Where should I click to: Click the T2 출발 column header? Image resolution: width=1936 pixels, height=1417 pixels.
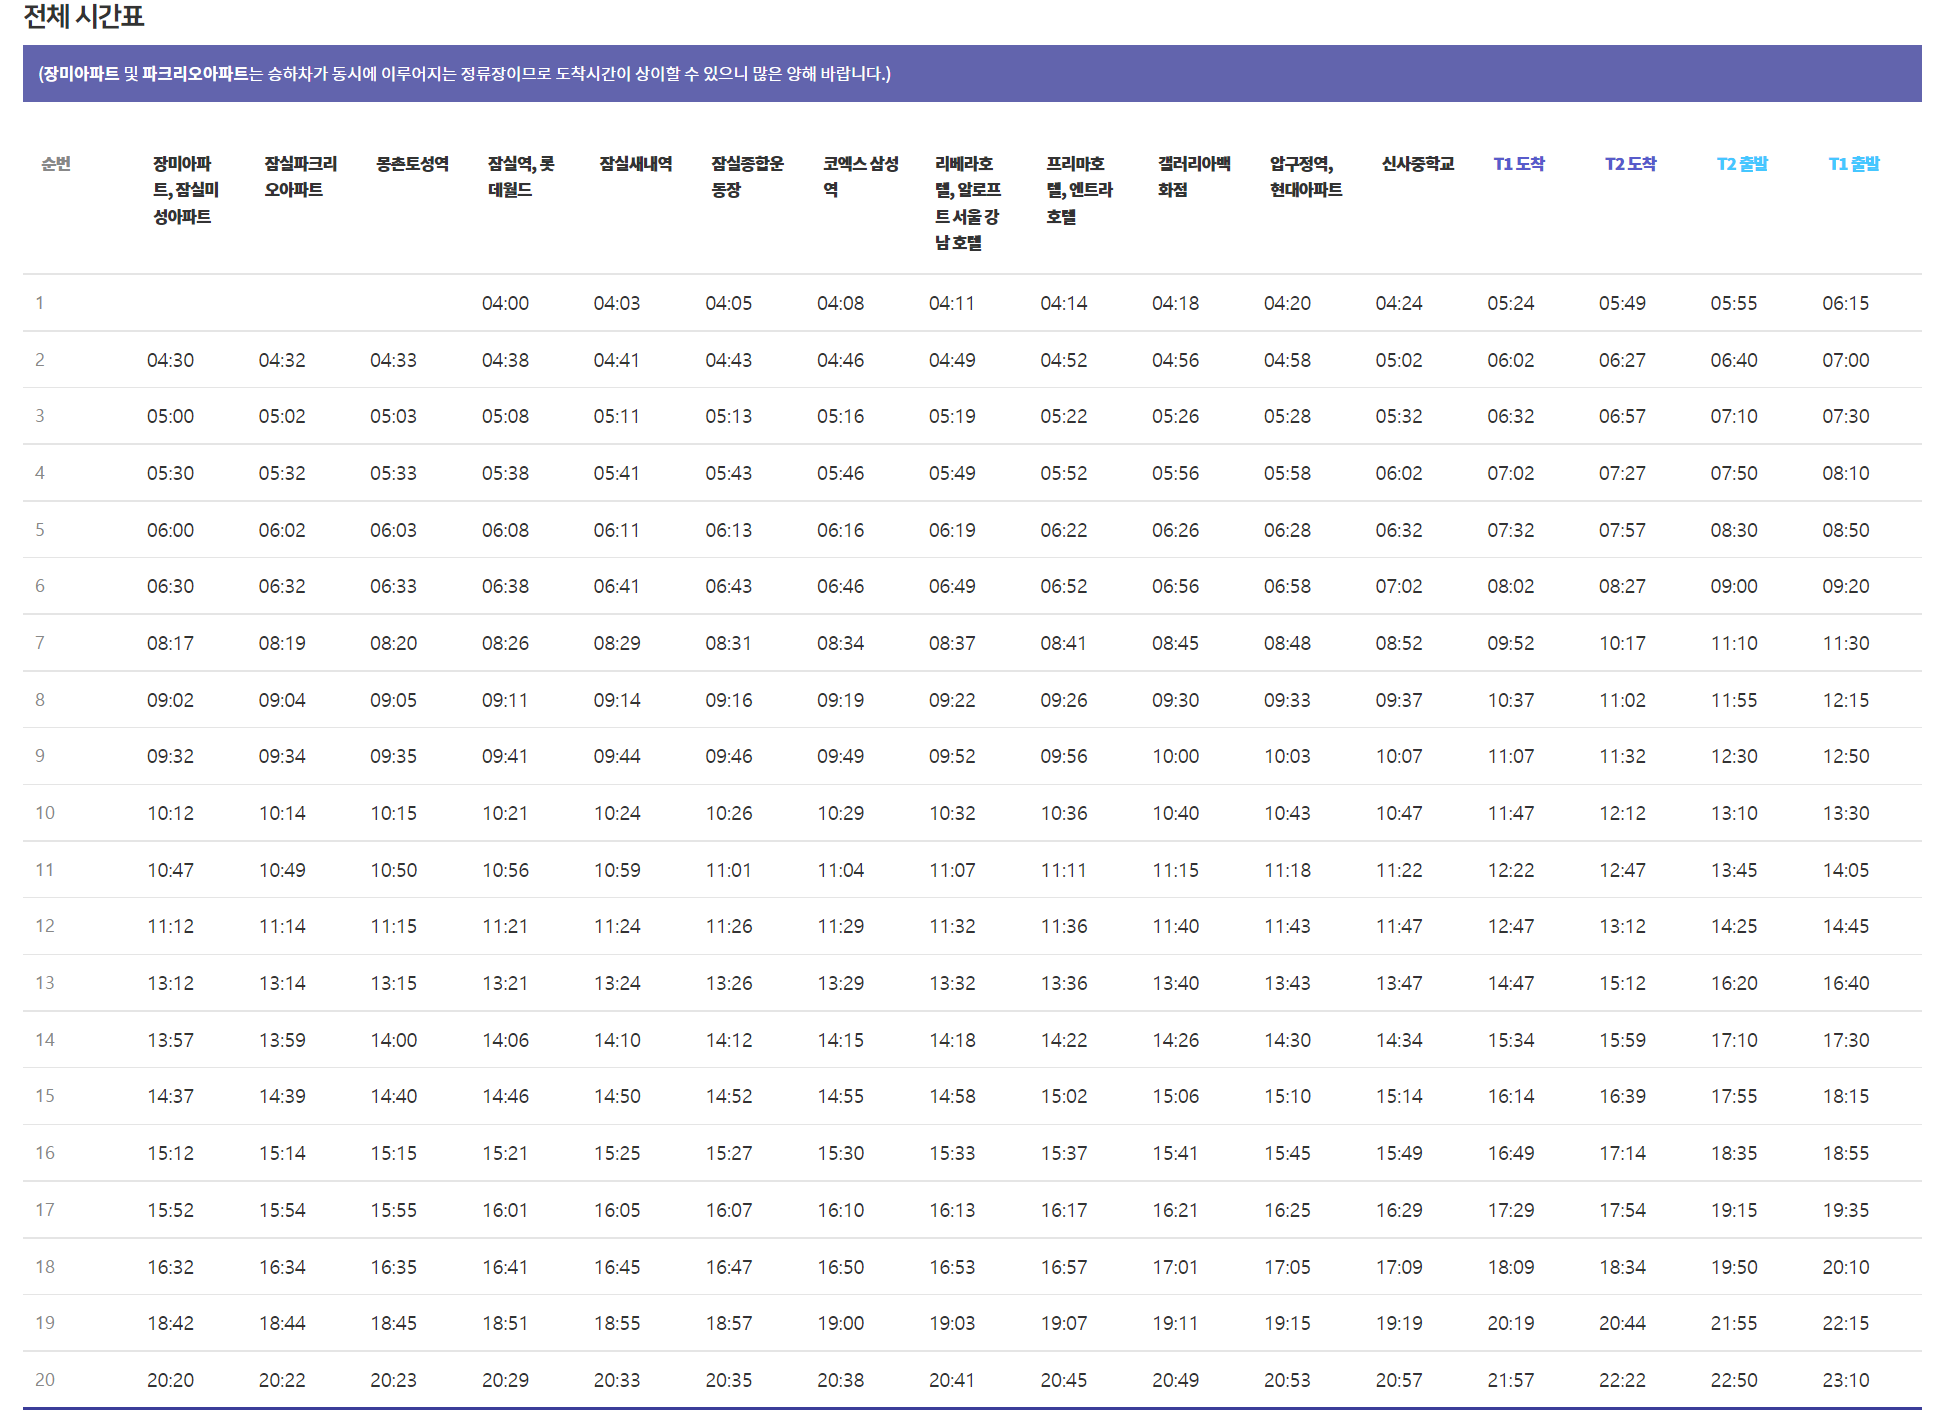1741,164
